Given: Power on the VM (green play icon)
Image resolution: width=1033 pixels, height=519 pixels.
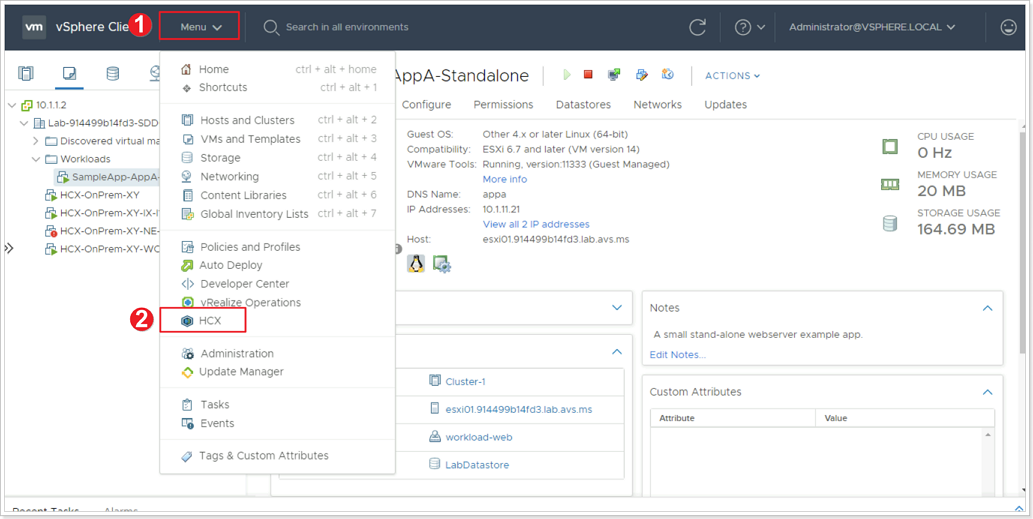Looking at the screenshot, I should click(x=567, y=75).
